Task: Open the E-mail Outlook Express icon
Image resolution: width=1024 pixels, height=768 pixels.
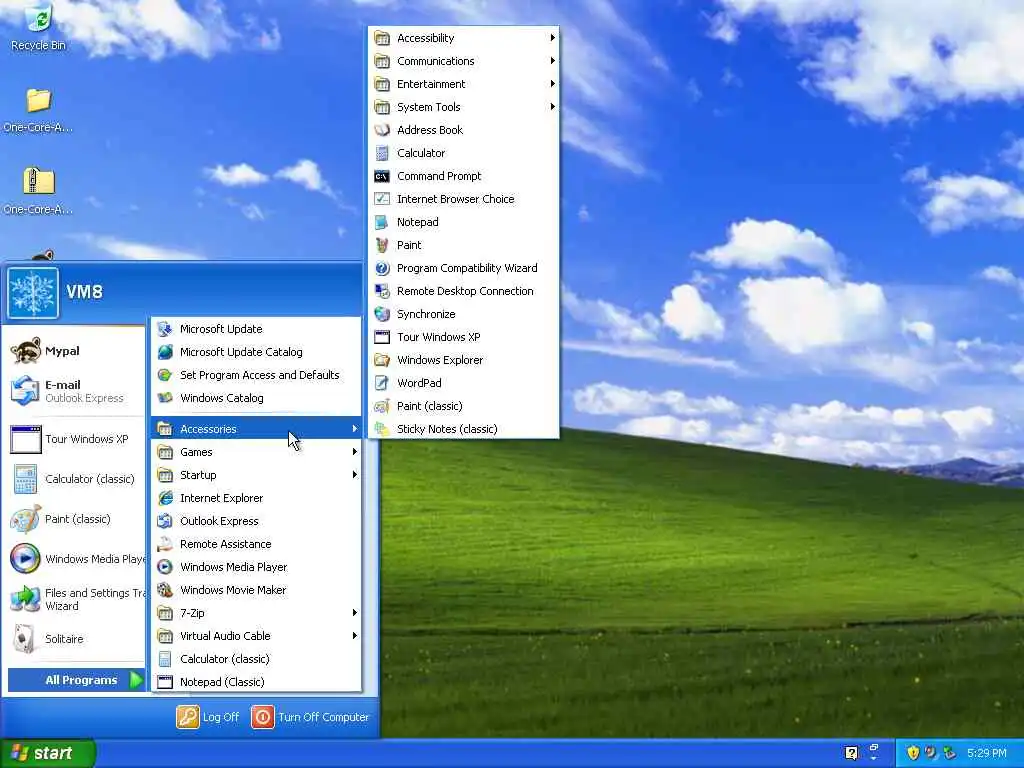Action: tap(25, 391)
